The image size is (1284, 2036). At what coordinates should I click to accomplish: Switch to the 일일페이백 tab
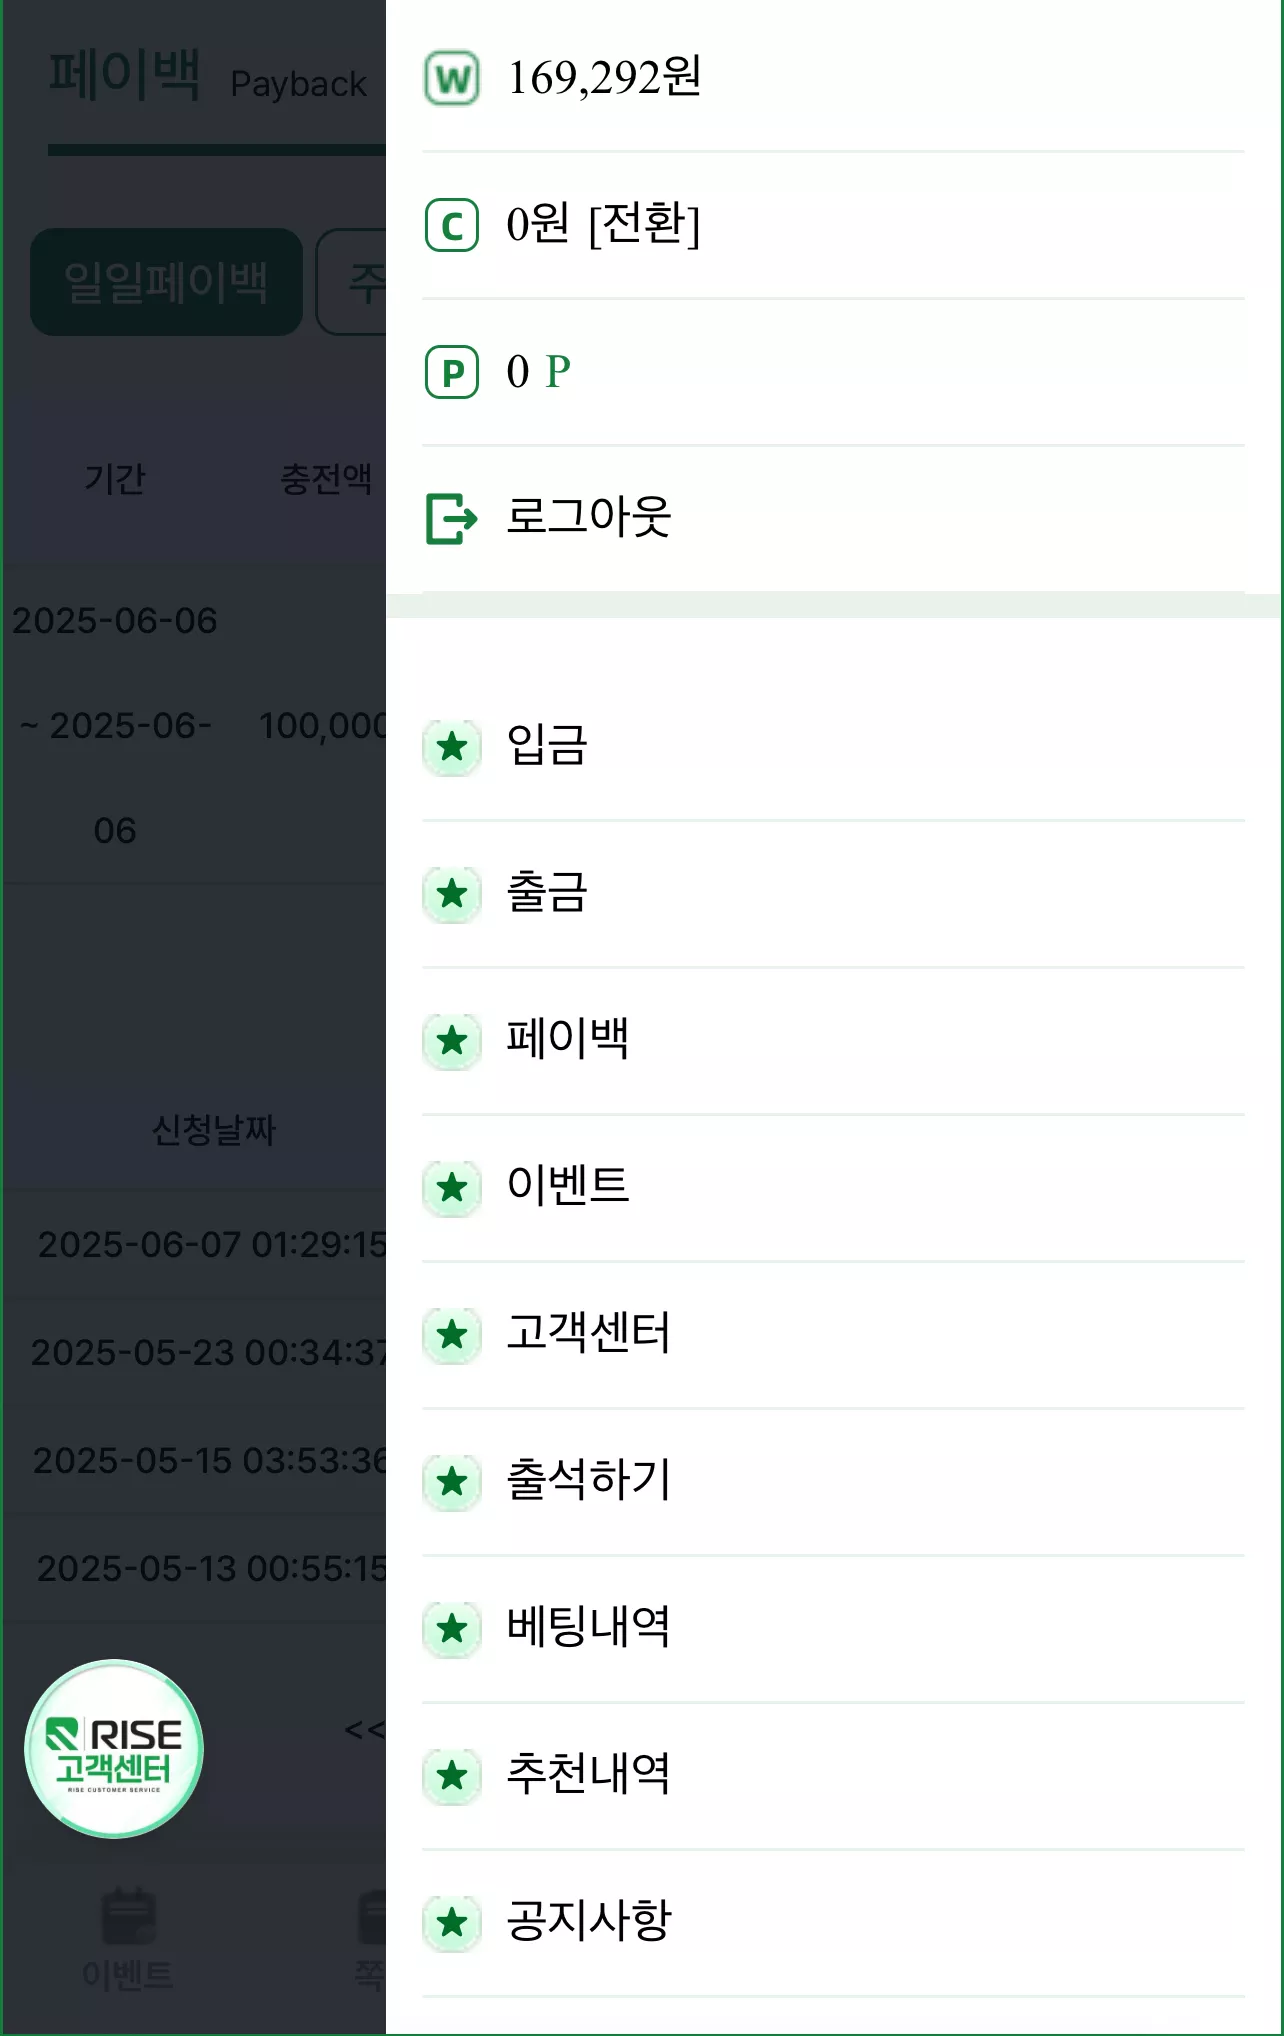pos(166,282)
